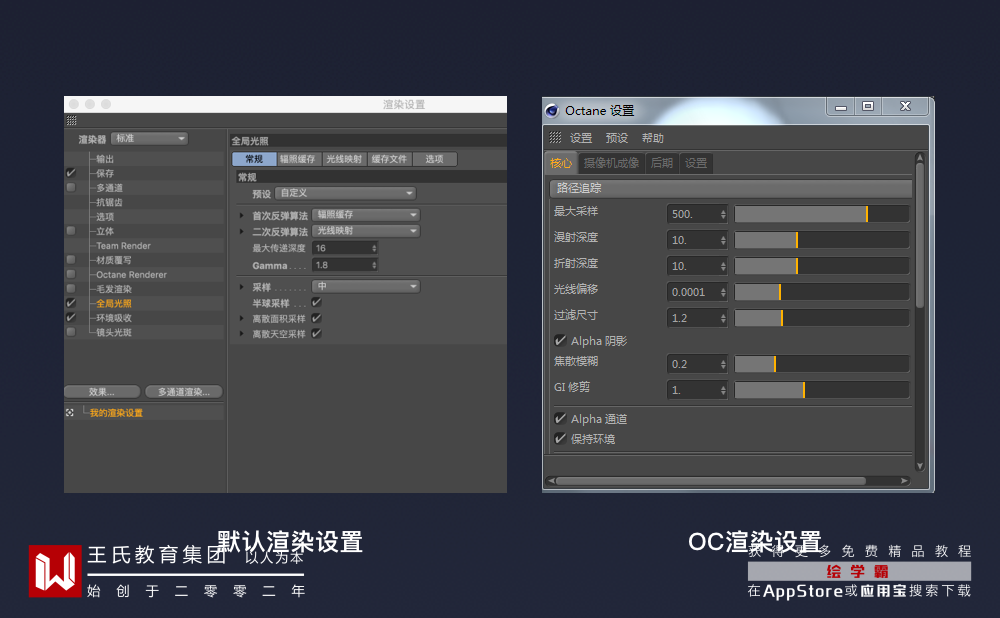Image resolution: width=1000 pixels, height=618 pixels.
Task: Open the 路径追踪 kernel dropdown
Action: tap(731, 188)
